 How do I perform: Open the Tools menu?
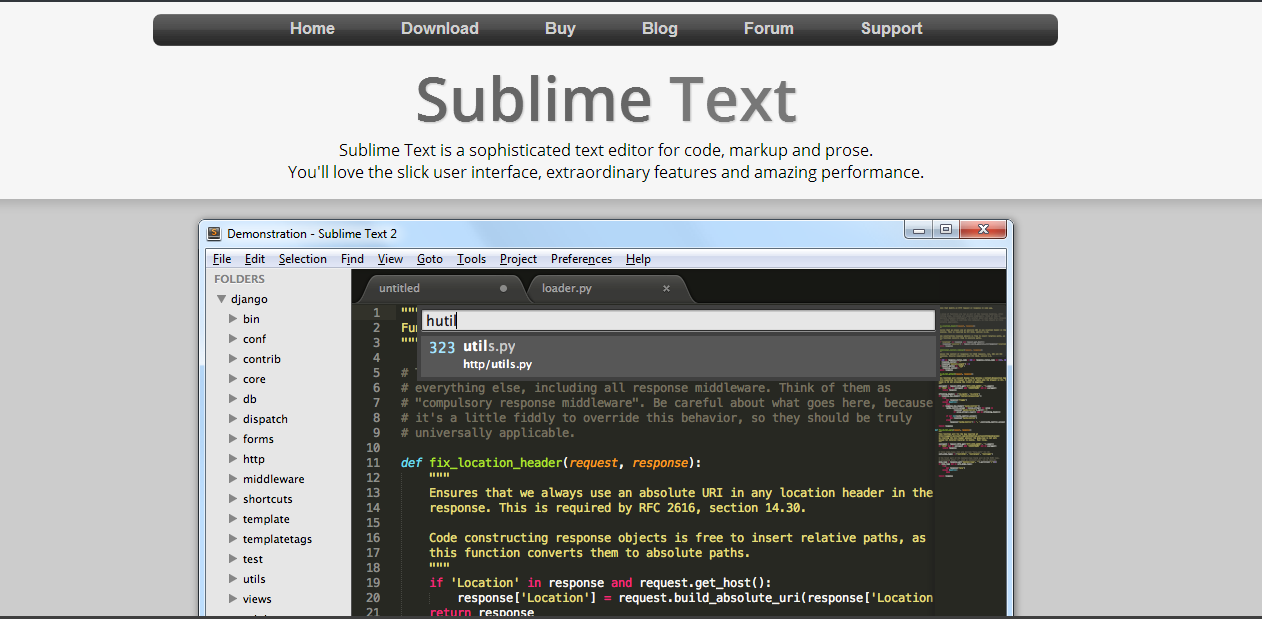(x=471, y=259)
